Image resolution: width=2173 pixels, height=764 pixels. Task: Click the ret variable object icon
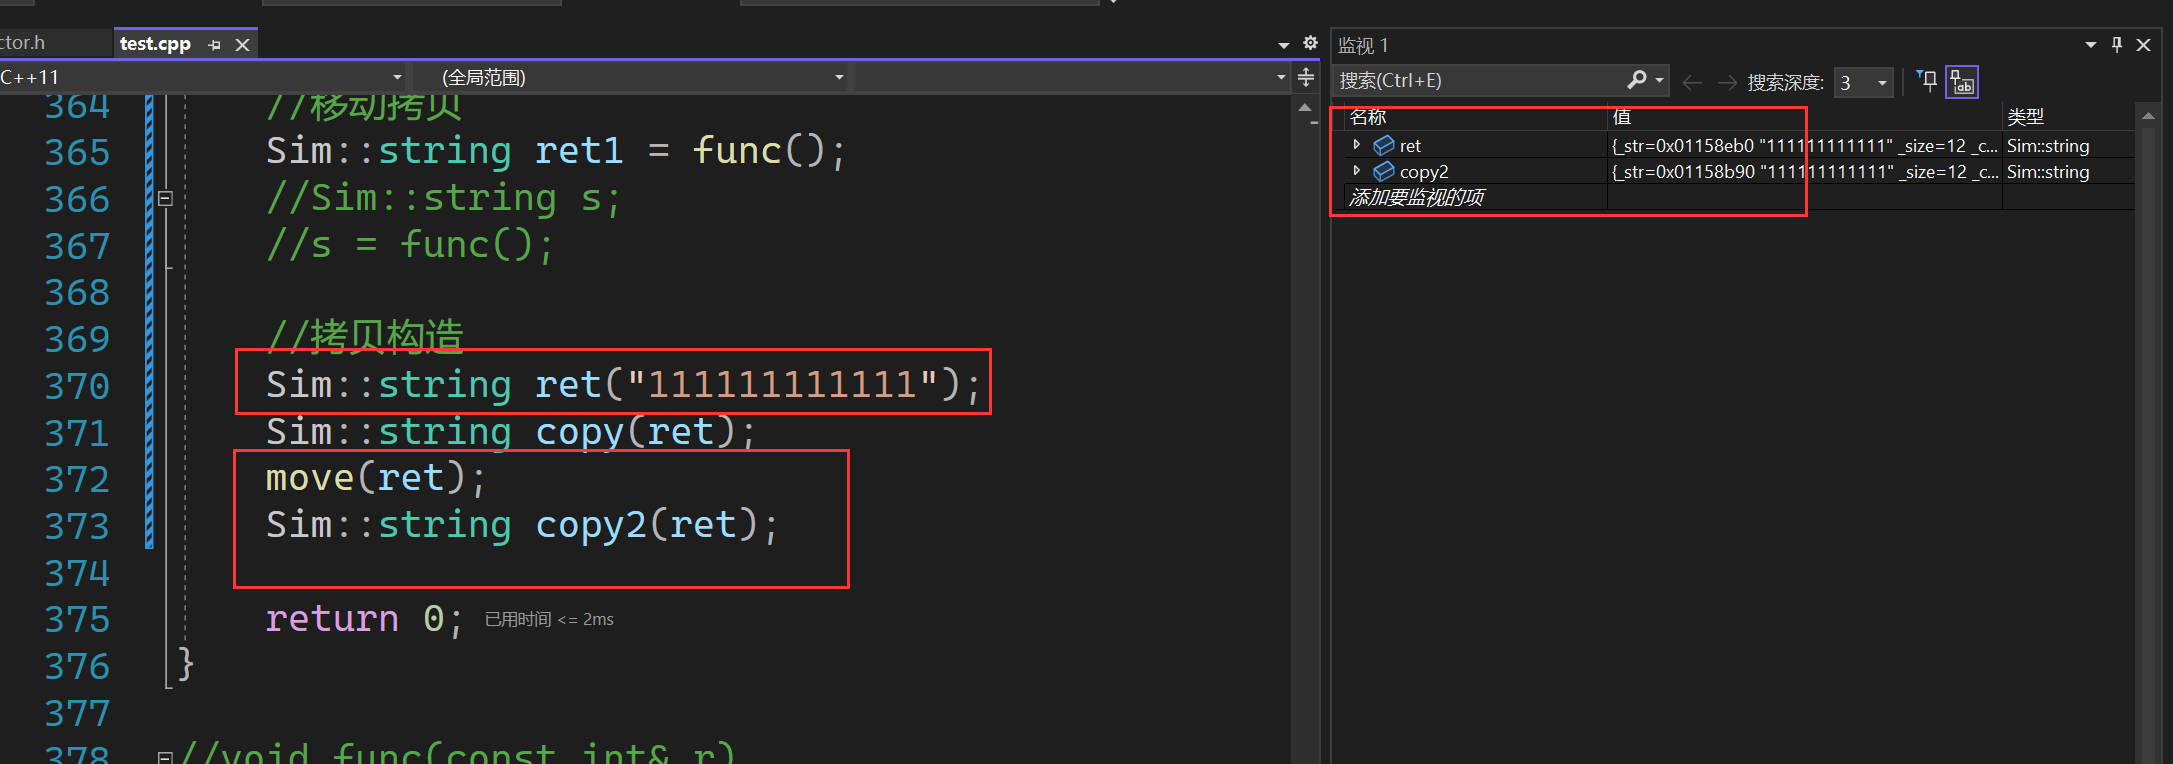1384,145
